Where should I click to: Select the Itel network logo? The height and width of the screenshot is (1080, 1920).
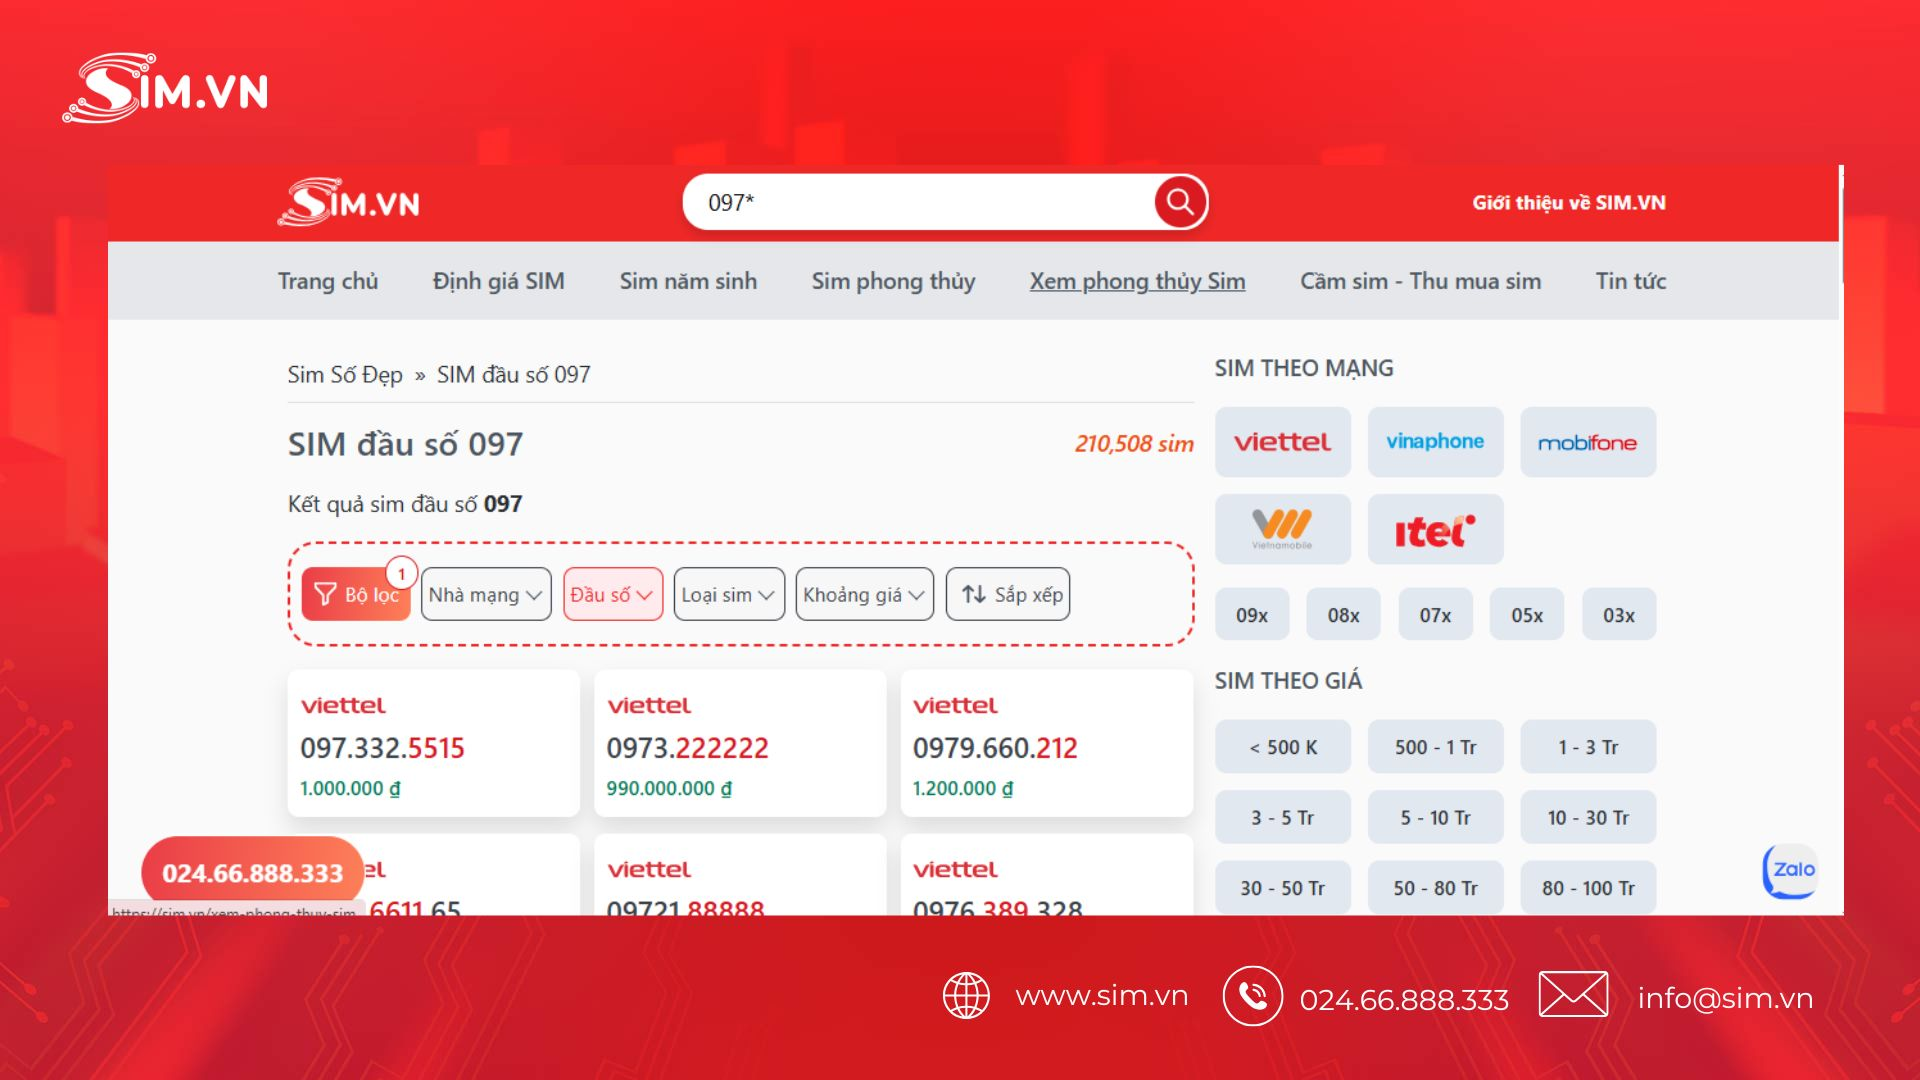pyautogui.click(x=1435, y=529)
